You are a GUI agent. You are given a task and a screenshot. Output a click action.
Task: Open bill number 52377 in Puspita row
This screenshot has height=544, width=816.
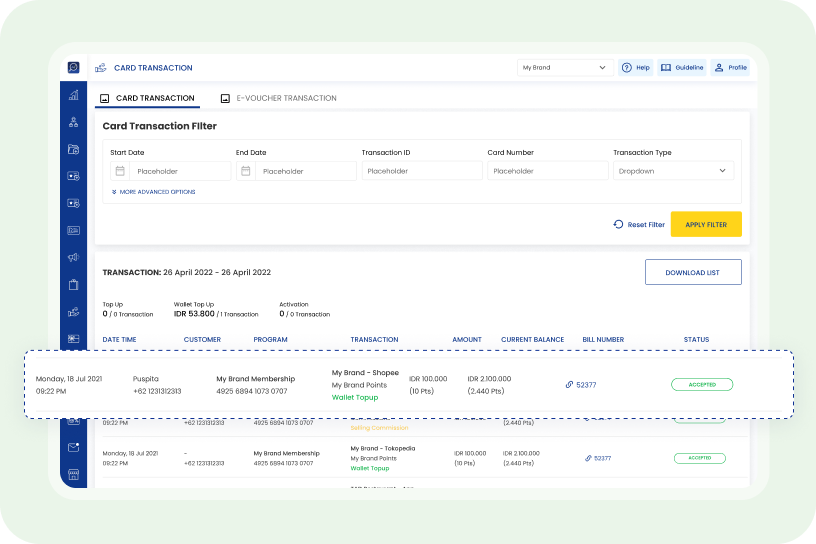[586, 385]
